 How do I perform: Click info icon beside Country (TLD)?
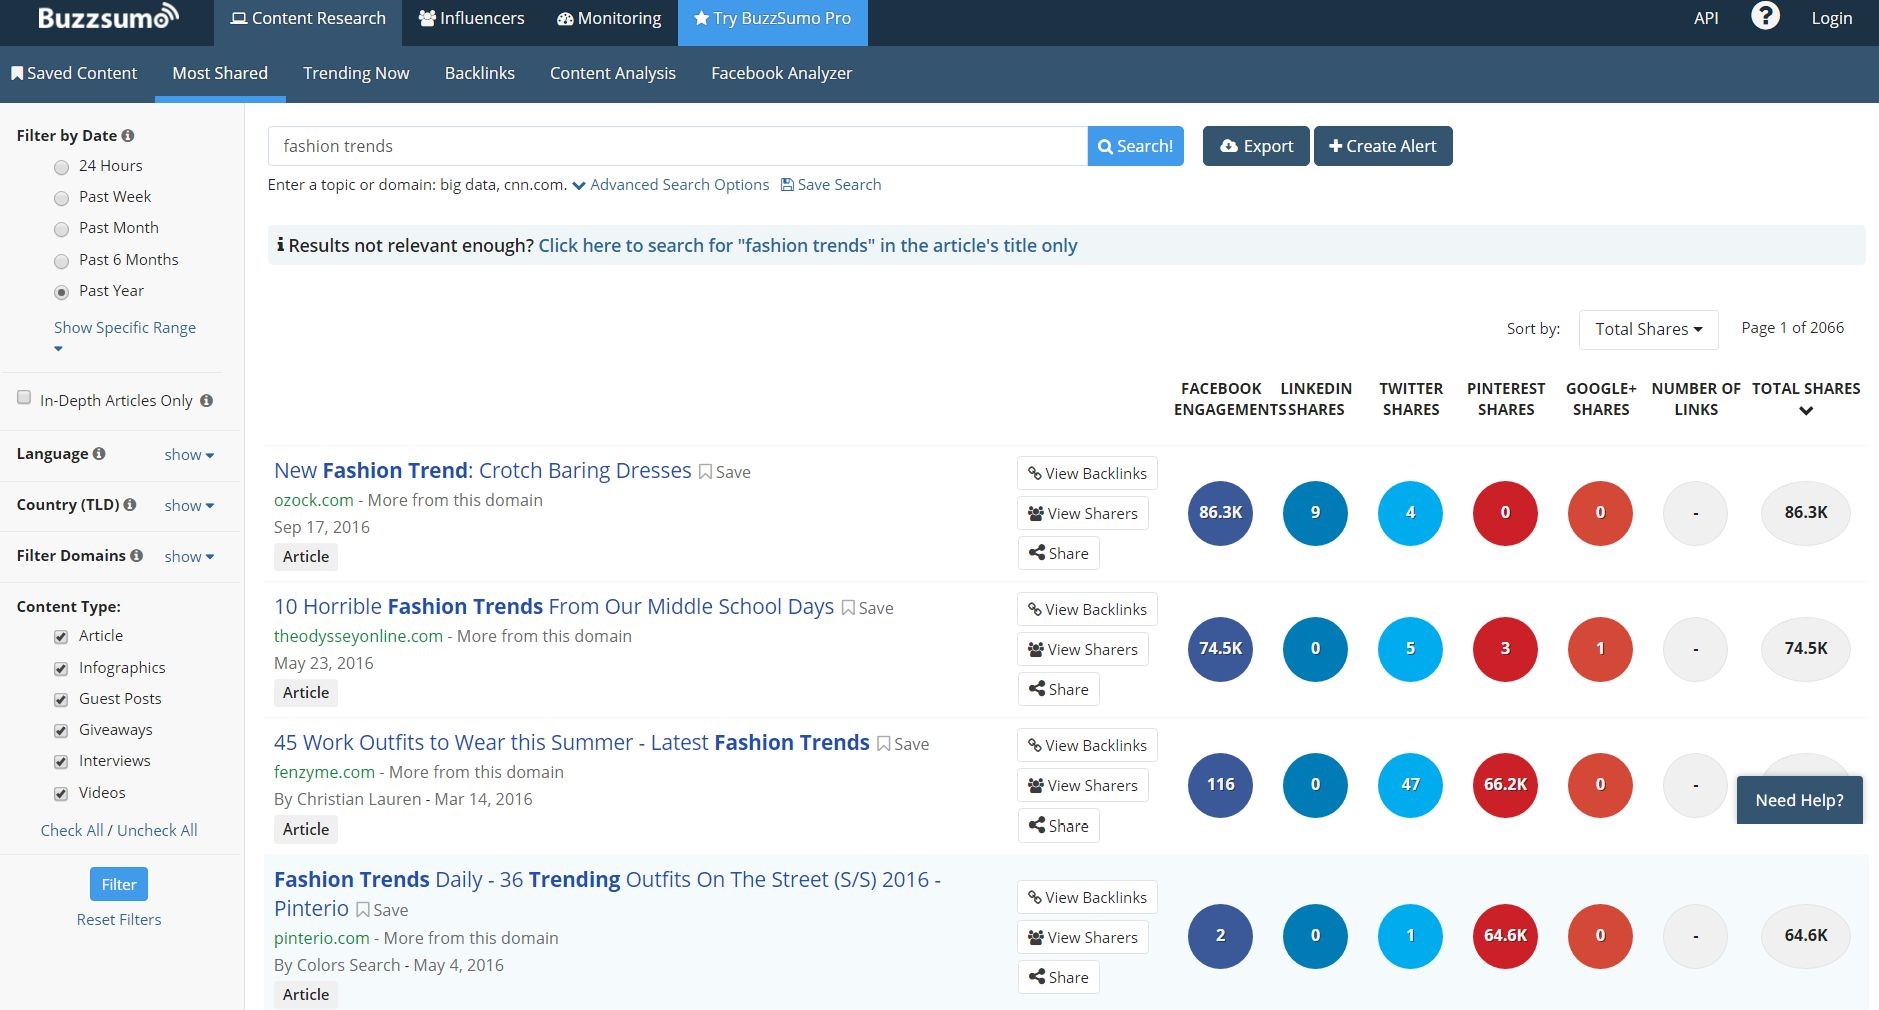[x=130, y=505]
